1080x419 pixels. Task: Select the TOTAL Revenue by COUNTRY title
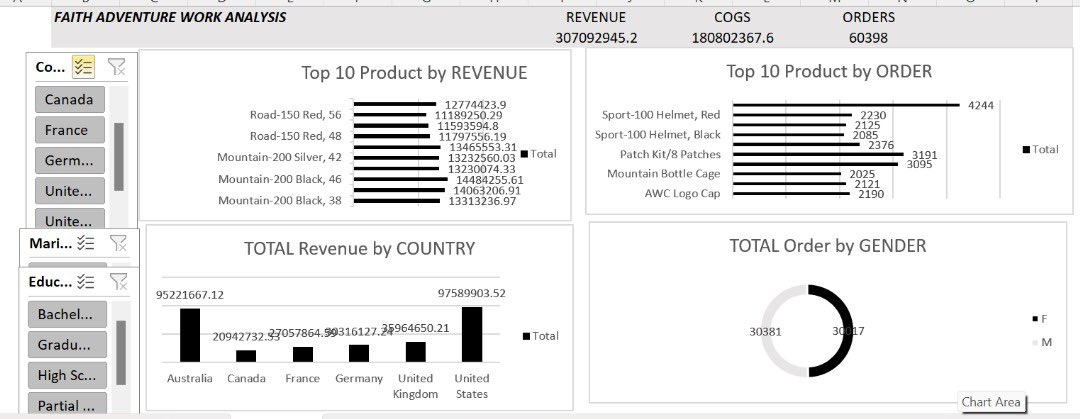pos(359,248)
